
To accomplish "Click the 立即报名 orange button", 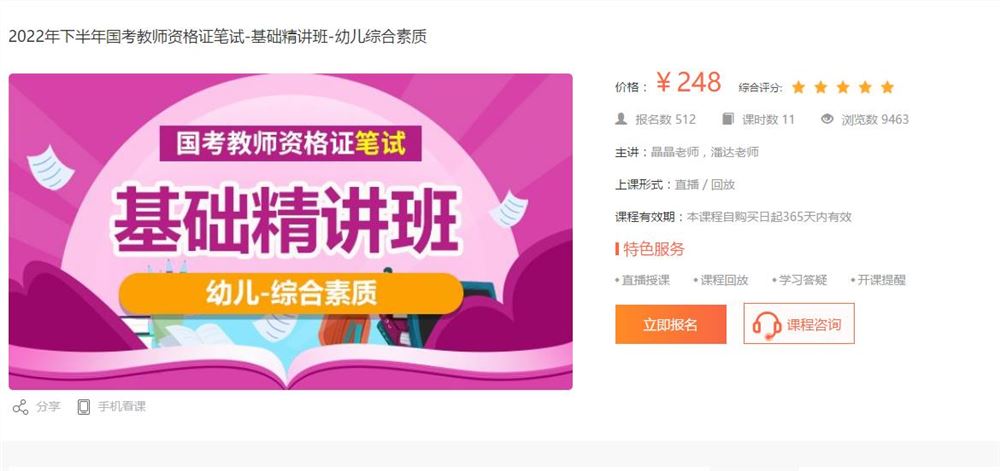I will 670,324.
